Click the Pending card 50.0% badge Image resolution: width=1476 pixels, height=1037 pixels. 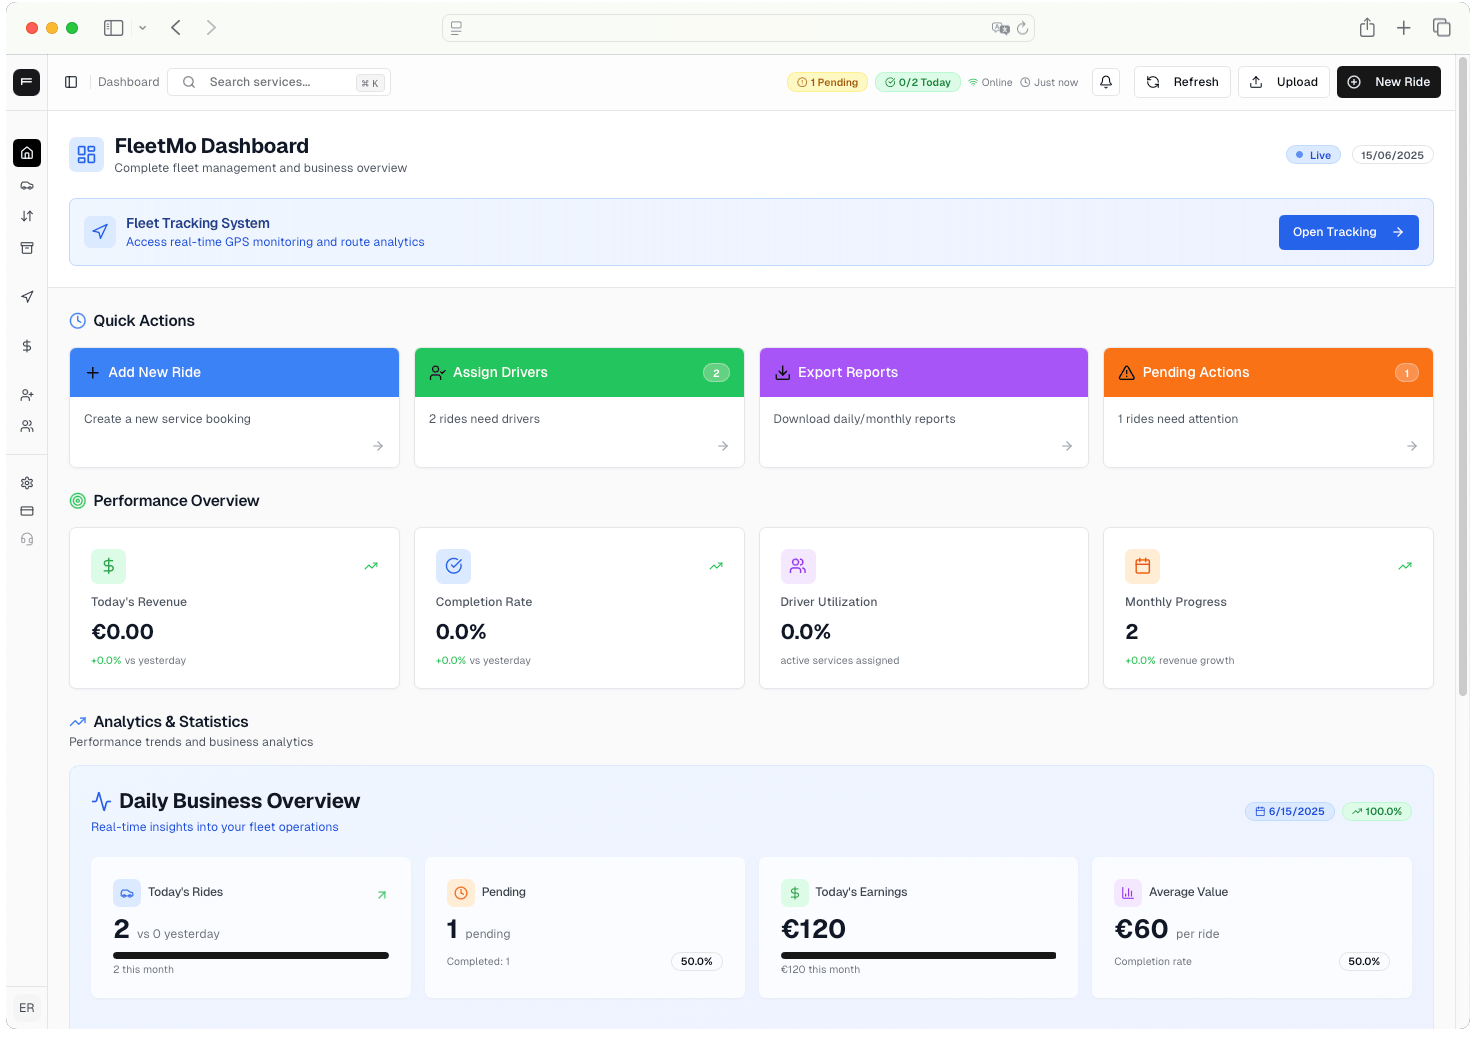coord(696,961)
